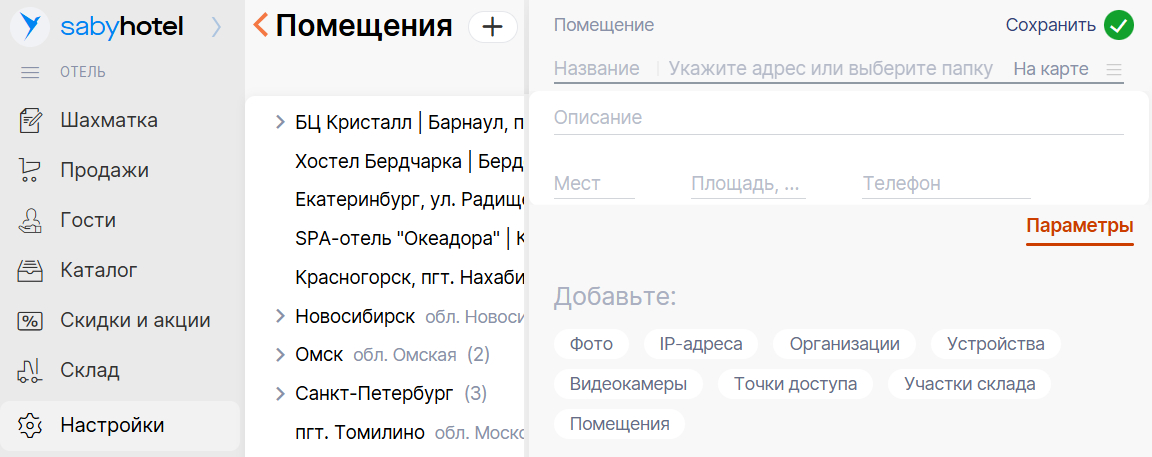Open Настройки gear icon

[31, 425]
